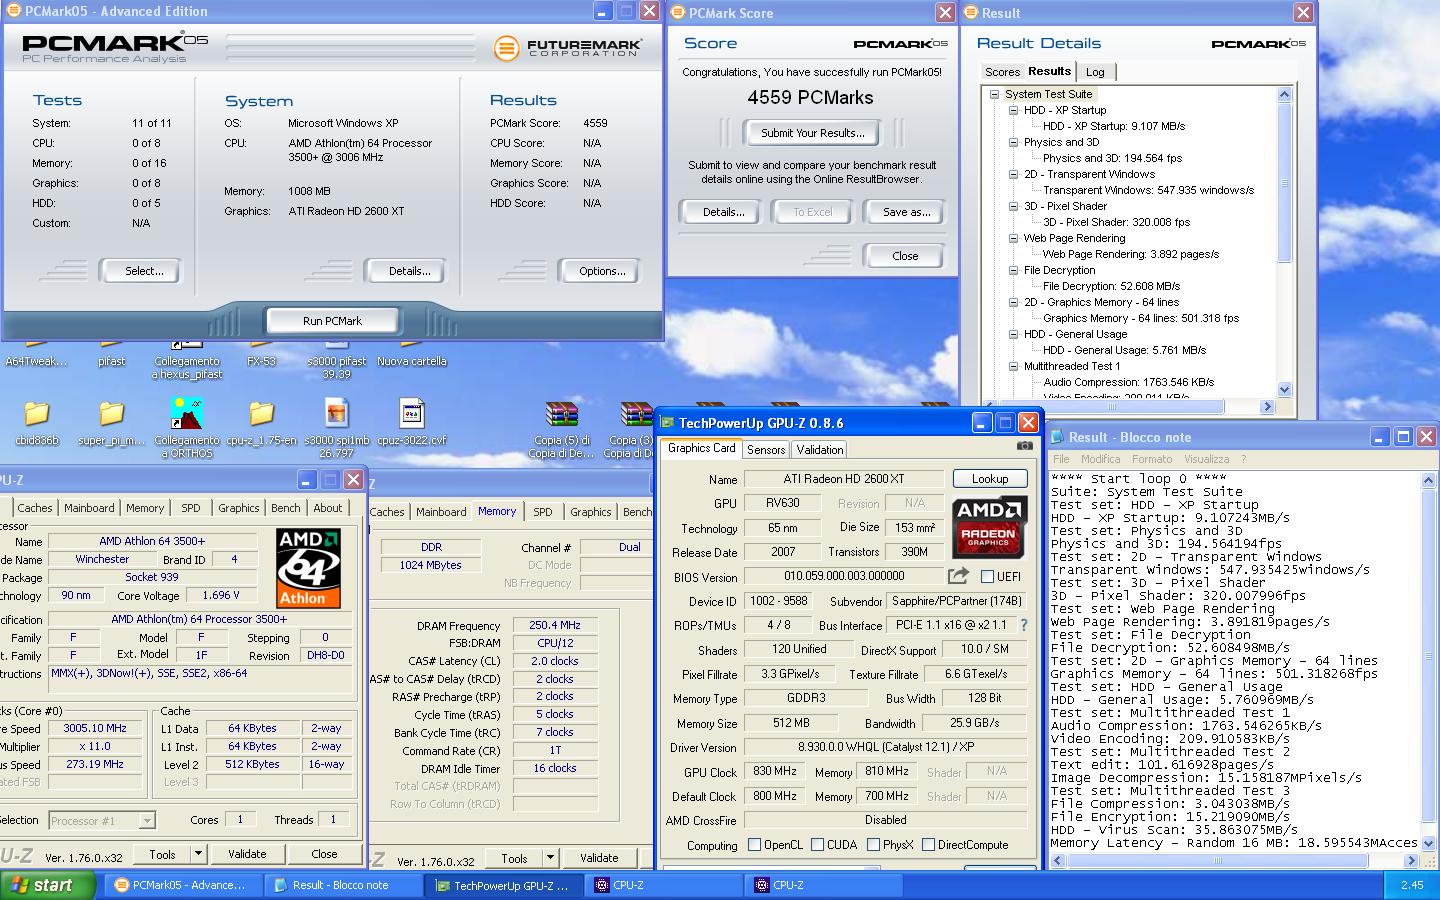1440x900 pixels.
Task: Enable the PhysX computing checkbox
Action: tap(873, 845)
